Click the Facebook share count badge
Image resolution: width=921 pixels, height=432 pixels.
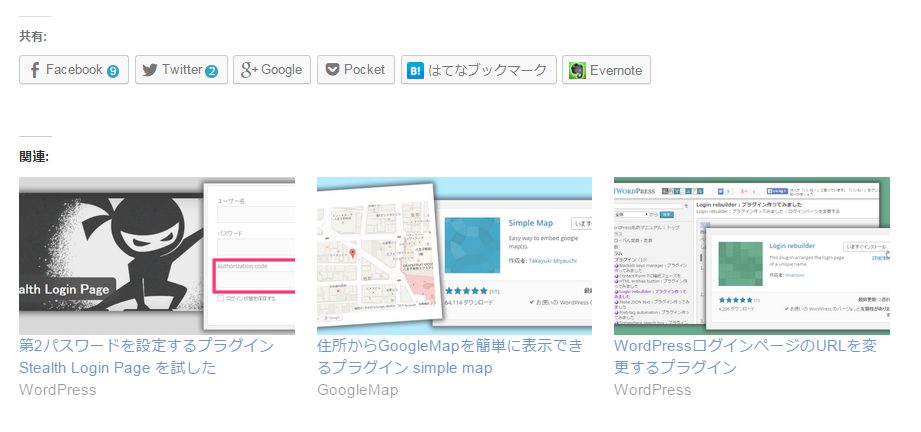[113, 71]
